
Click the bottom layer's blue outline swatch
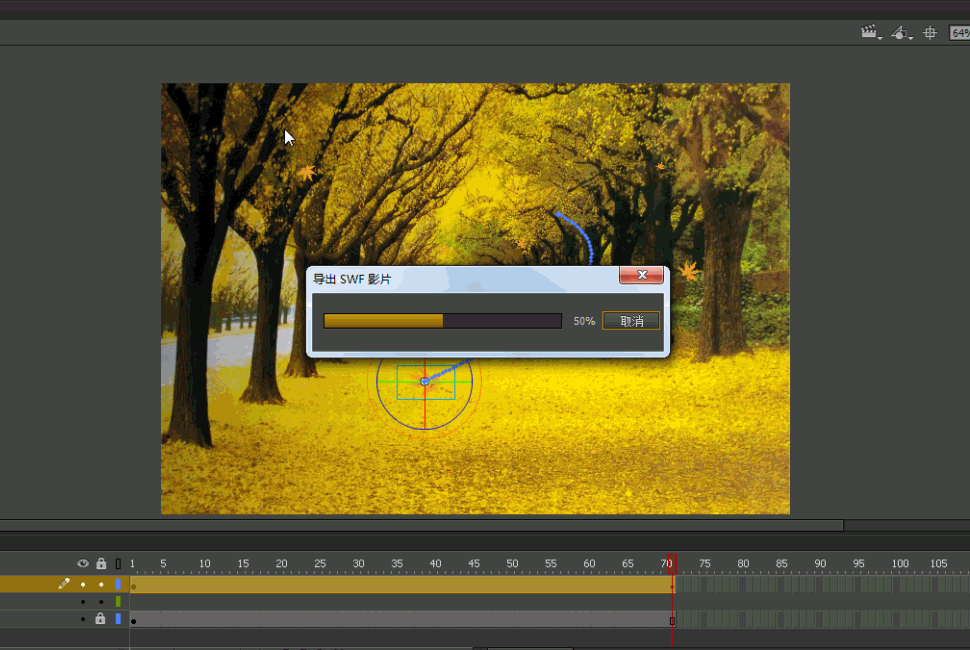pyautogui.click(x=118, y=618)
